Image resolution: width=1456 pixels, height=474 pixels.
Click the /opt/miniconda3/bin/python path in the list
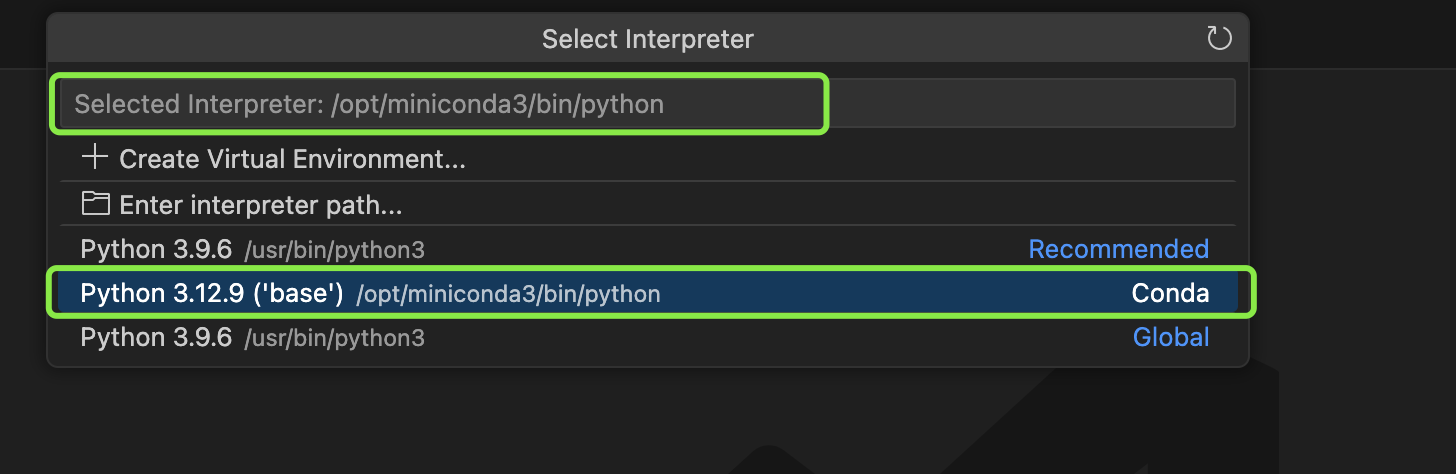508,294
